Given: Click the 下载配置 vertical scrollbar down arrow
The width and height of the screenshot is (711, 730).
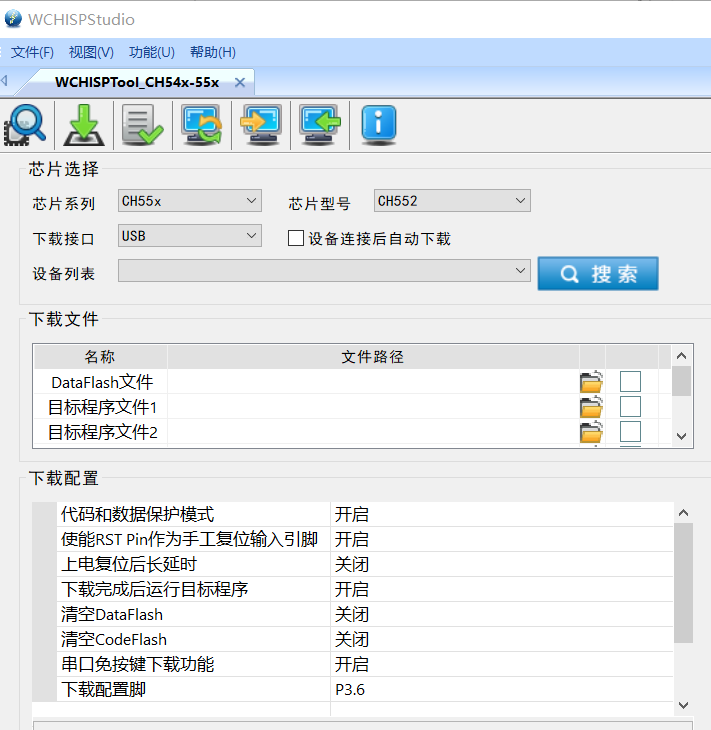Looking at the screenshot, I should coord(683,705).
